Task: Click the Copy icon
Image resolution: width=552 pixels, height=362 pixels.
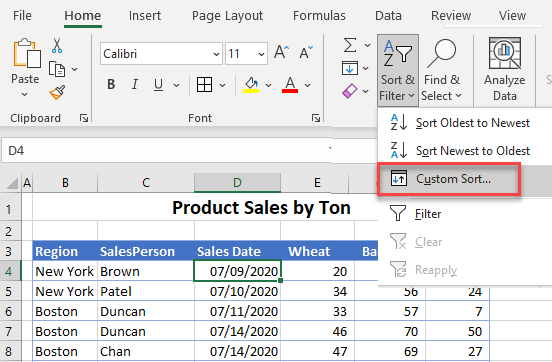Action: click(x=57, y=69)
